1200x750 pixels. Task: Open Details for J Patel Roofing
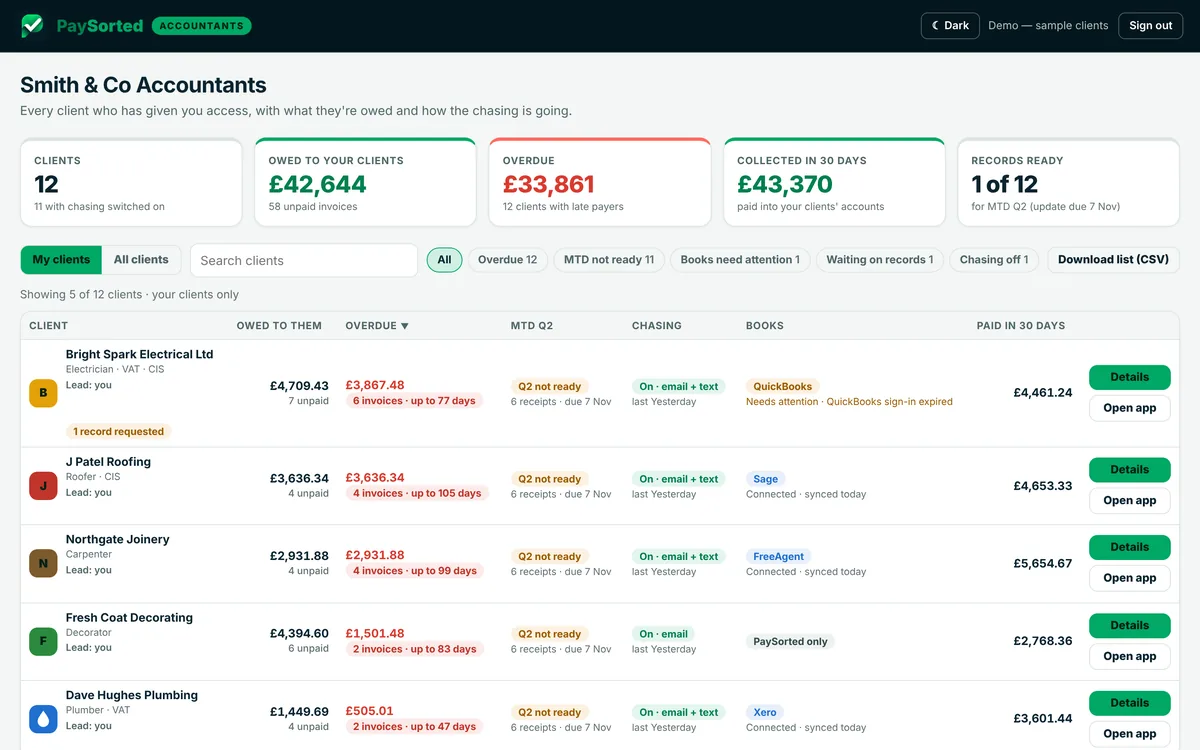coord(1130,470)
